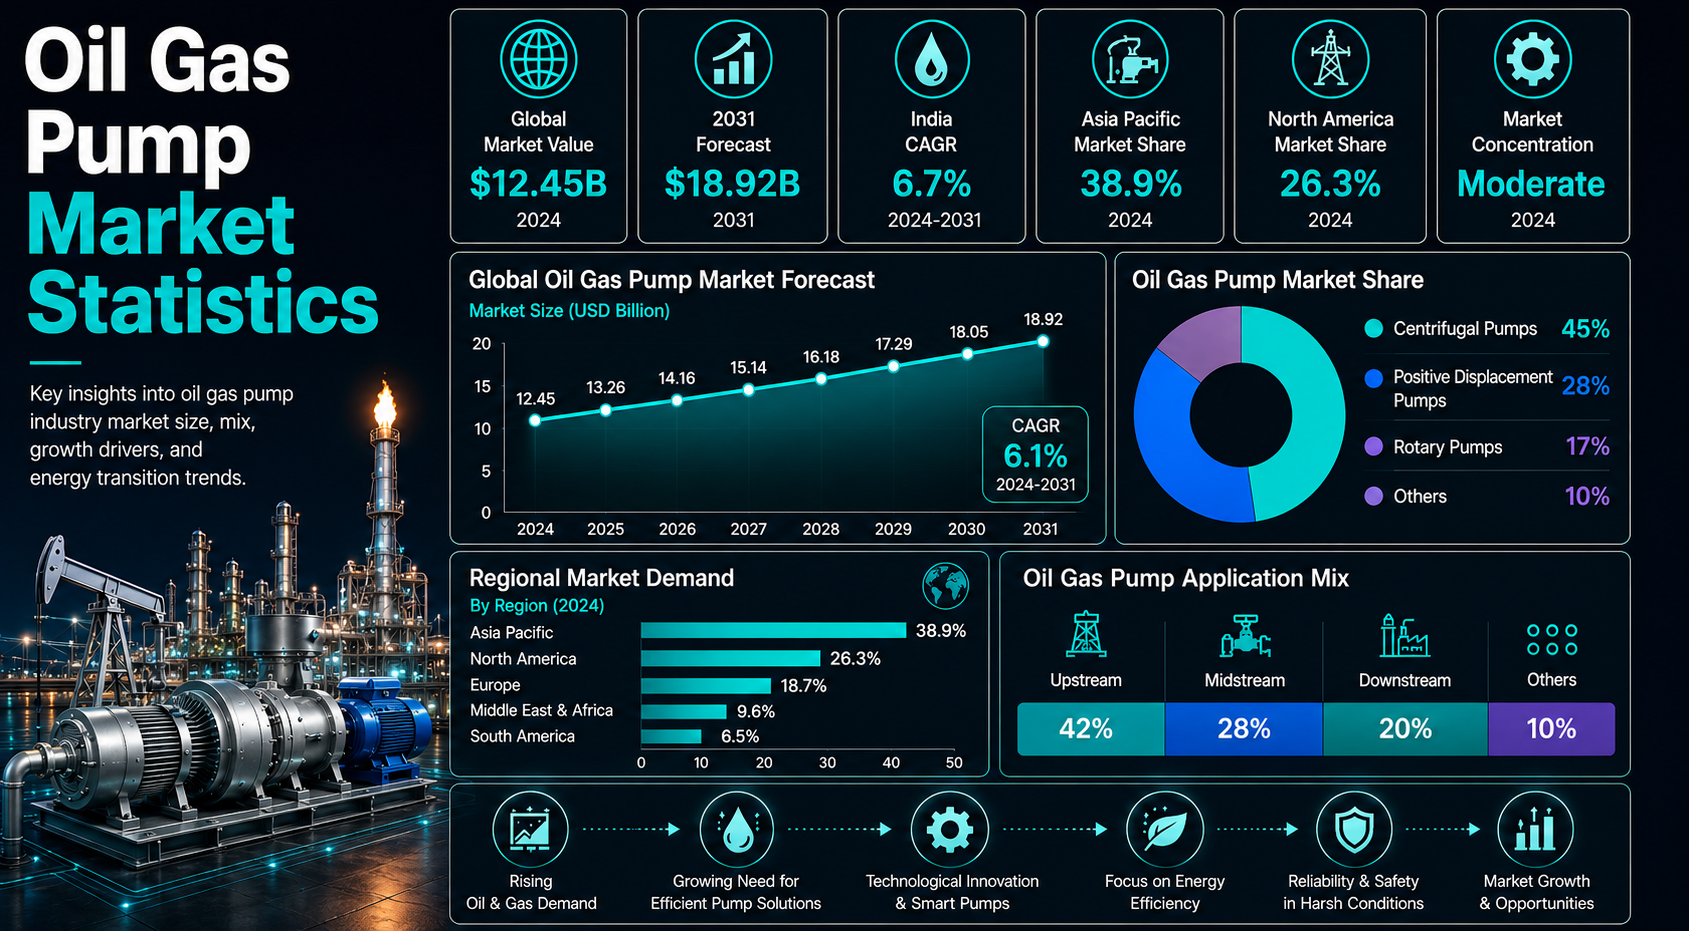
Task: Select the Upstream oil rig icon
Action: click(1086, 634)
